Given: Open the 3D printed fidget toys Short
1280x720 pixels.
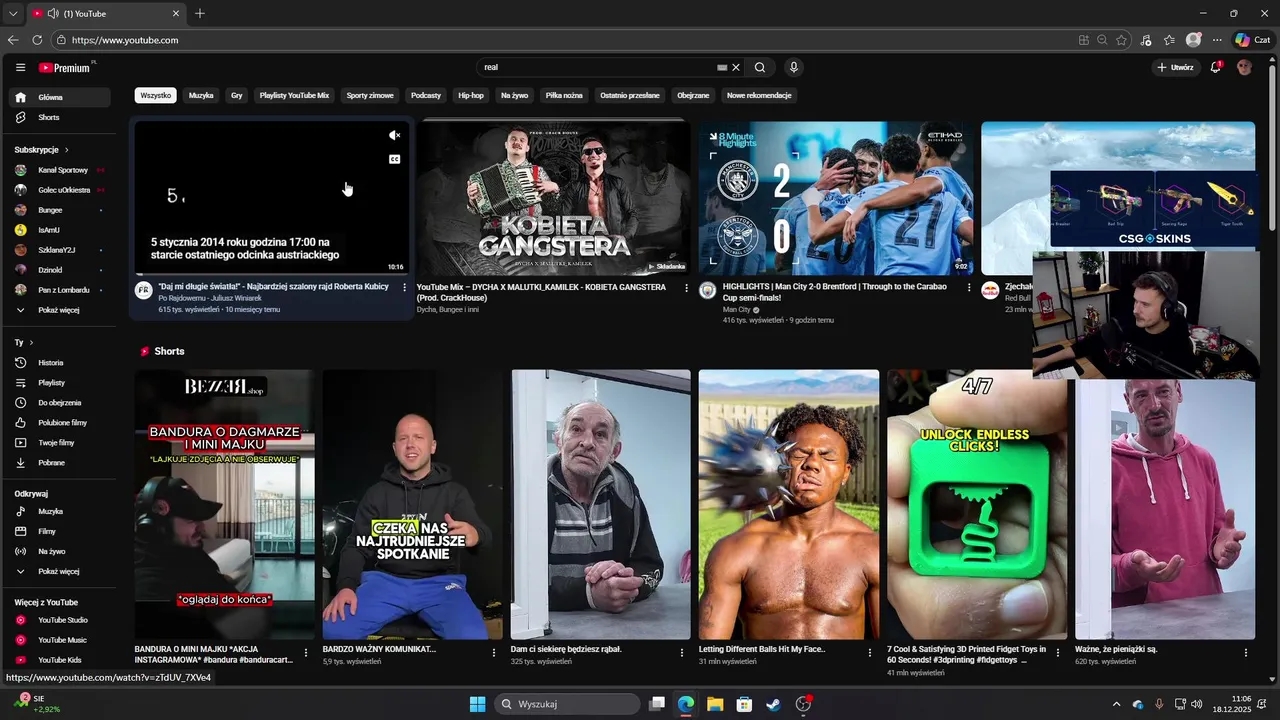Looking at the screenshot, I should pyautogui.click(x=977, y=505).
